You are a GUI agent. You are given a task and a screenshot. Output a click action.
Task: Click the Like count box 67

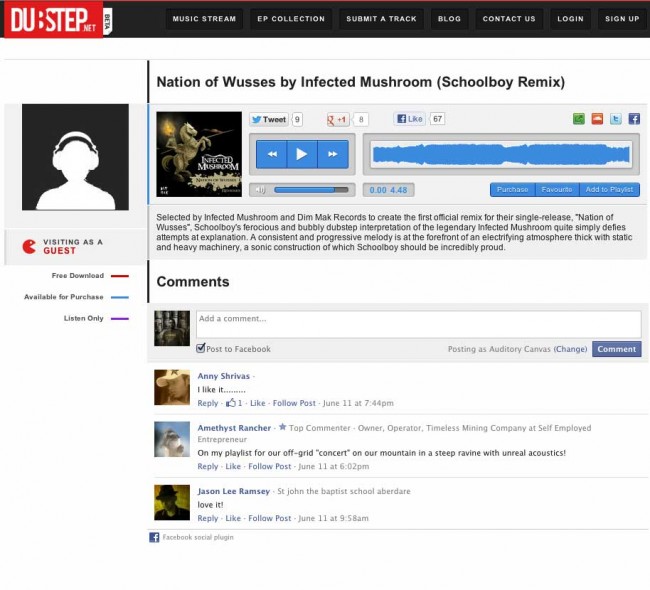(x=437, y=119)
